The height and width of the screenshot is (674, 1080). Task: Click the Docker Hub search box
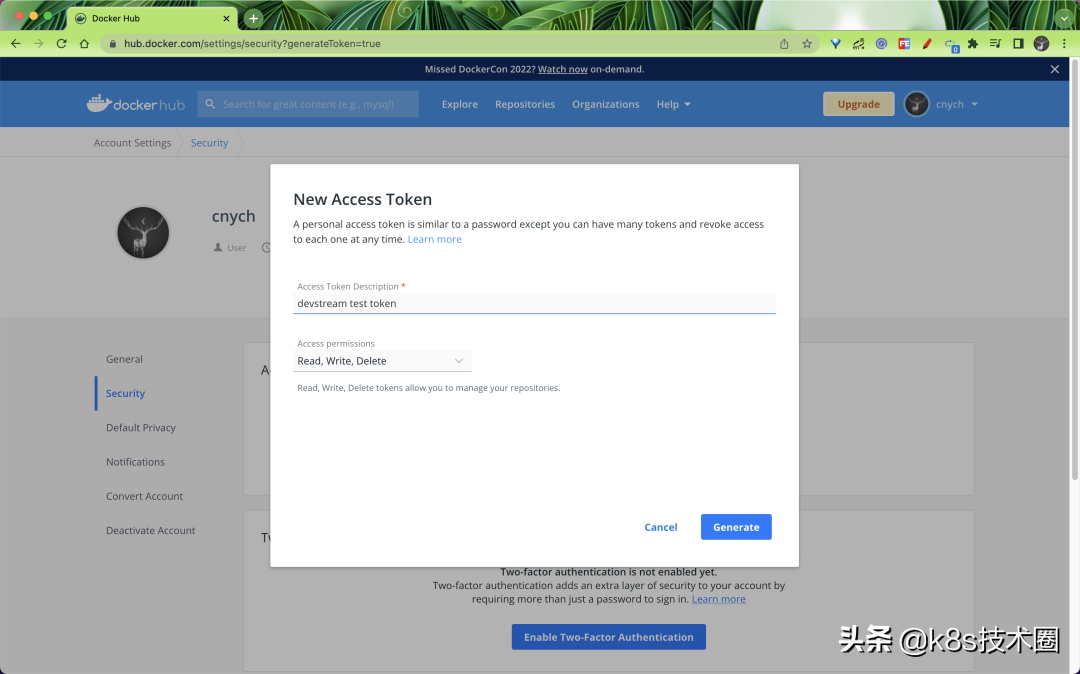tap(308, 104)
